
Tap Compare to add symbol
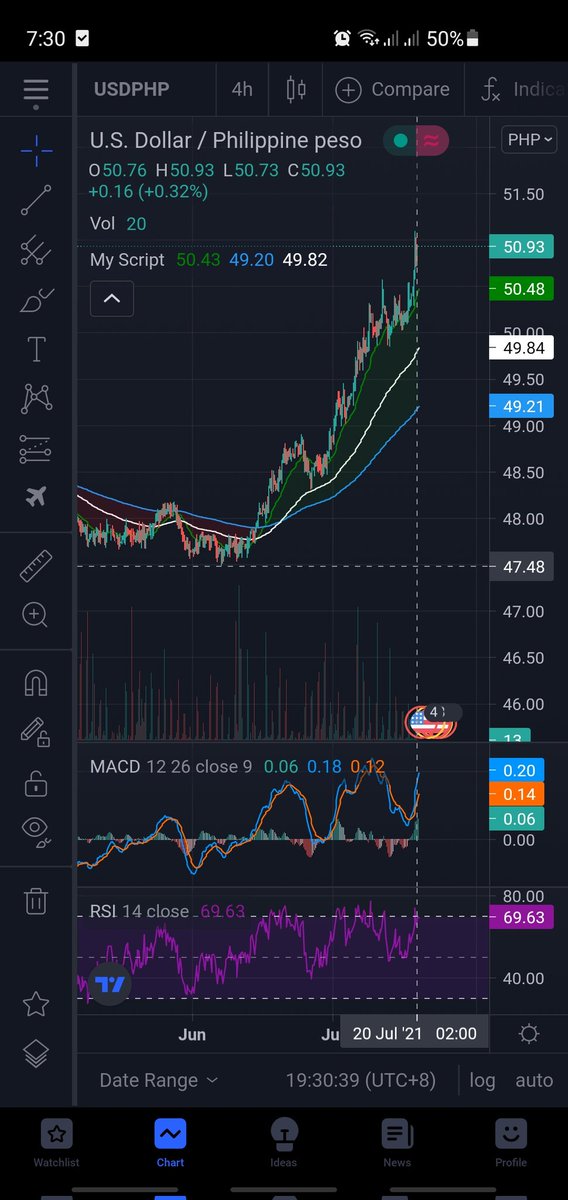point(393,89)
